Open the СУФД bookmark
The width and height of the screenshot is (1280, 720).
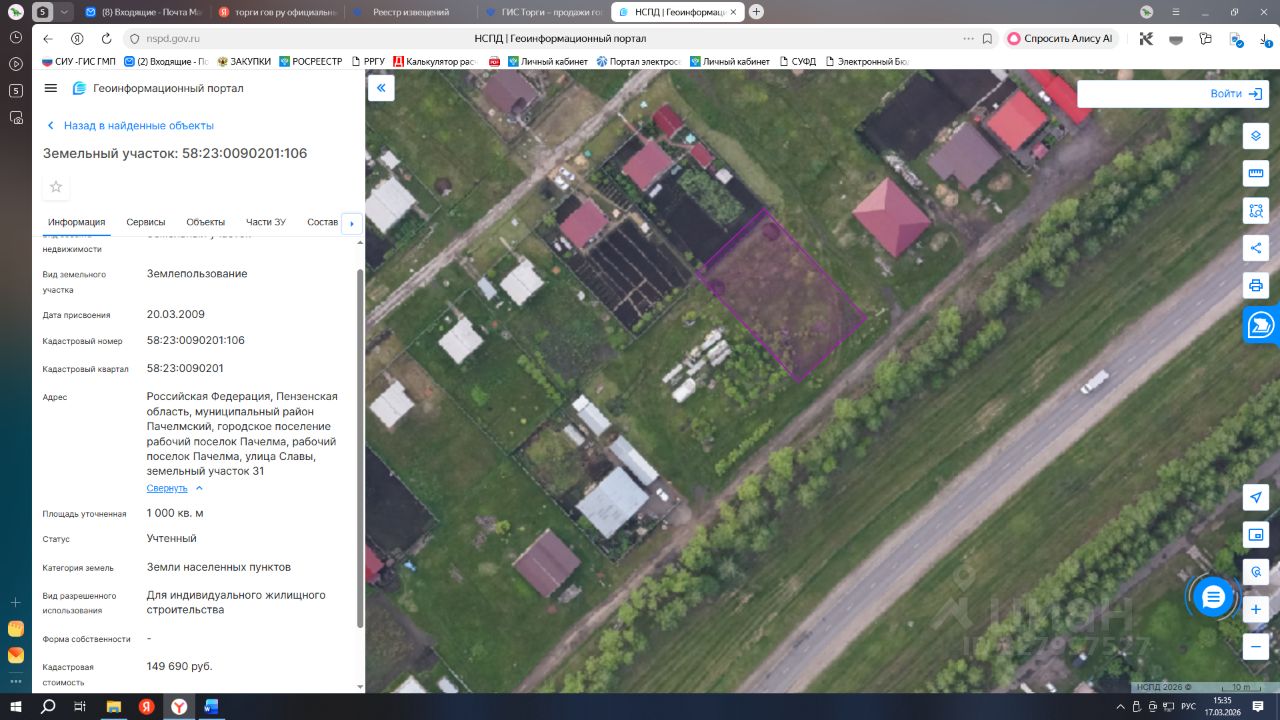(797, 61)
